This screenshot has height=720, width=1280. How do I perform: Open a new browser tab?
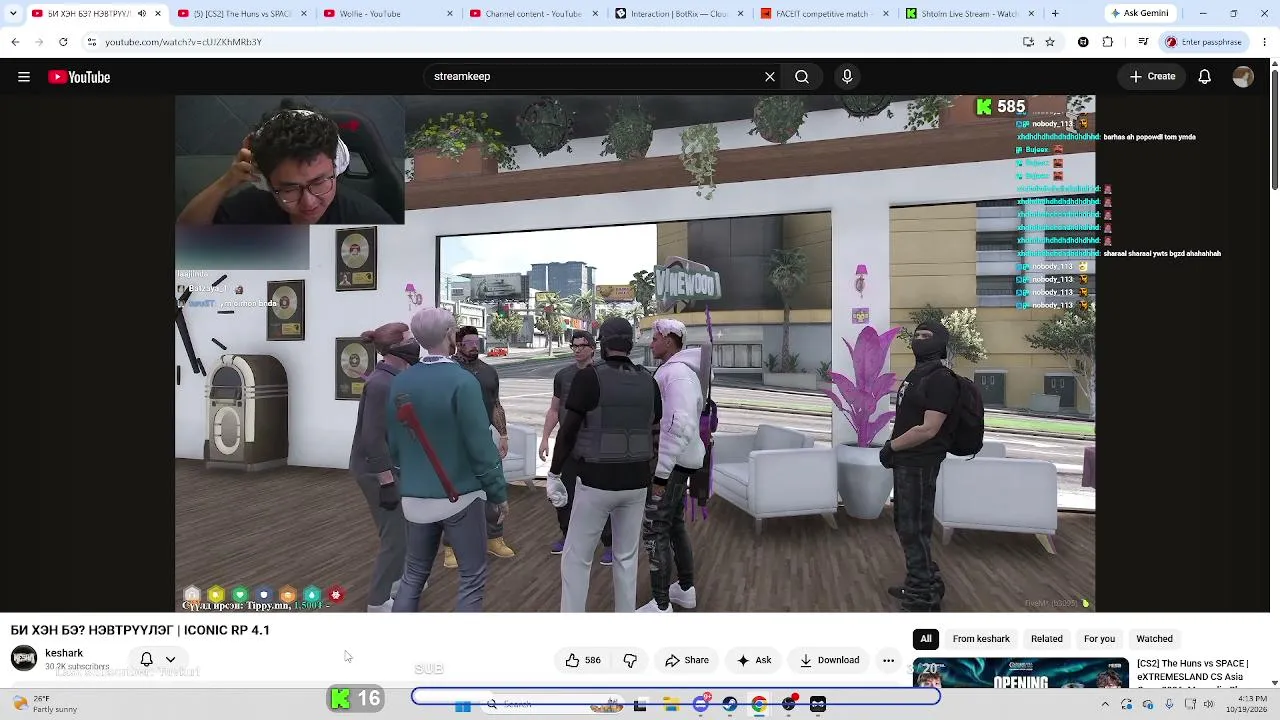[1055, 14]
